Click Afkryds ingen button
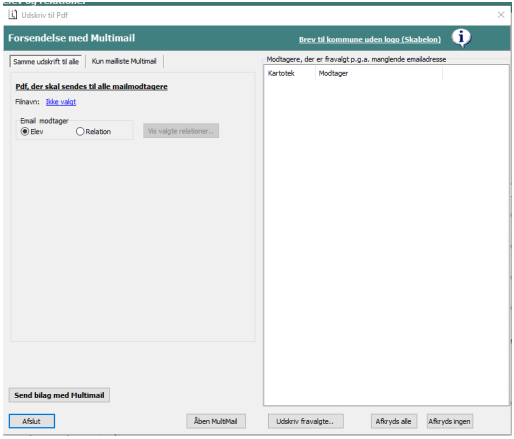 click(x=450, y=421)
